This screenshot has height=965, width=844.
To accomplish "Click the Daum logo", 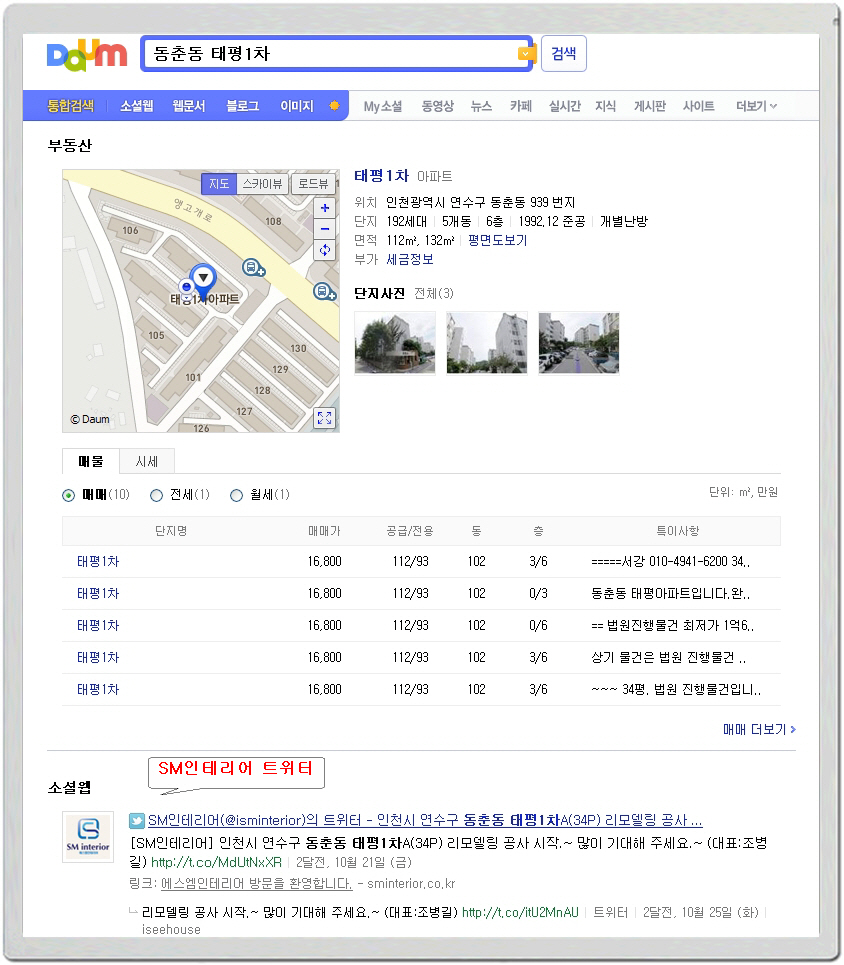I will (x=87, y=54).
